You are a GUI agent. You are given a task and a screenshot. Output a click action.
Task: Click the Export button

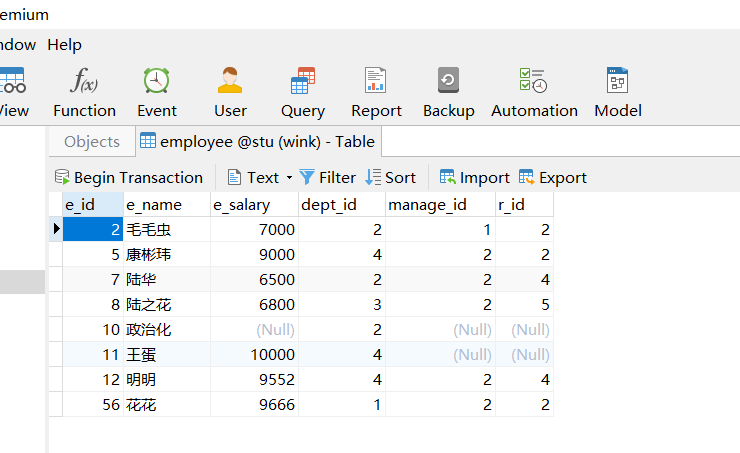tap(553, 177)
